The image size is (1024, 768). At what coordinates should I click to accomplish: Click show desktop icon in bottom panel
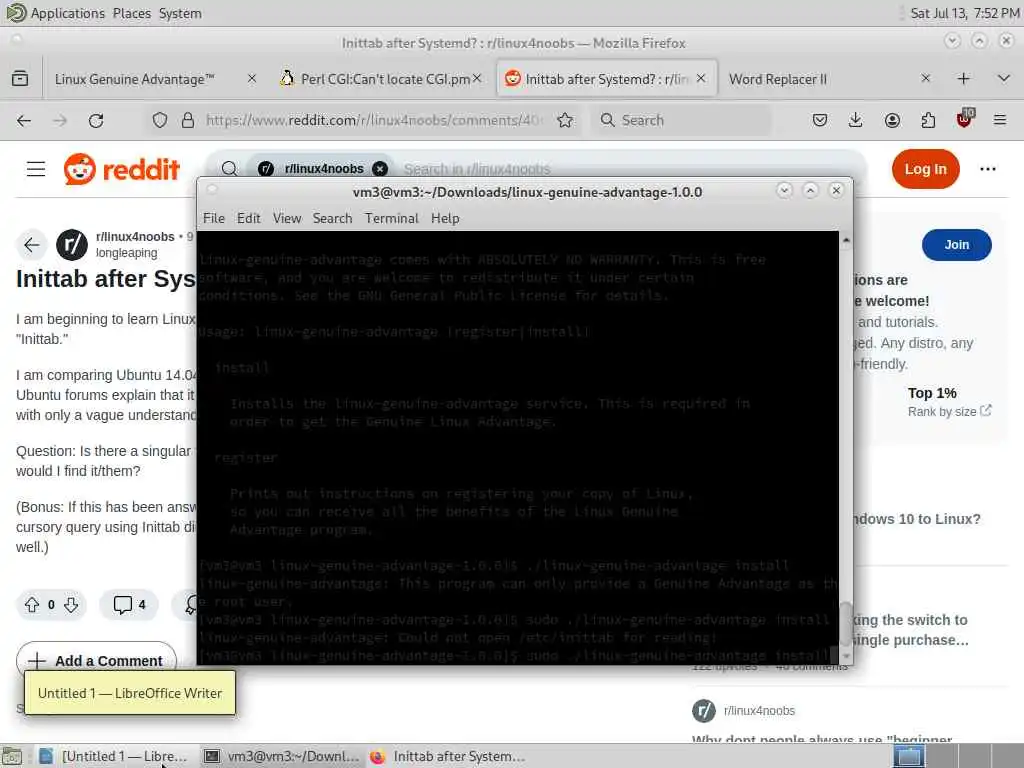12,756
